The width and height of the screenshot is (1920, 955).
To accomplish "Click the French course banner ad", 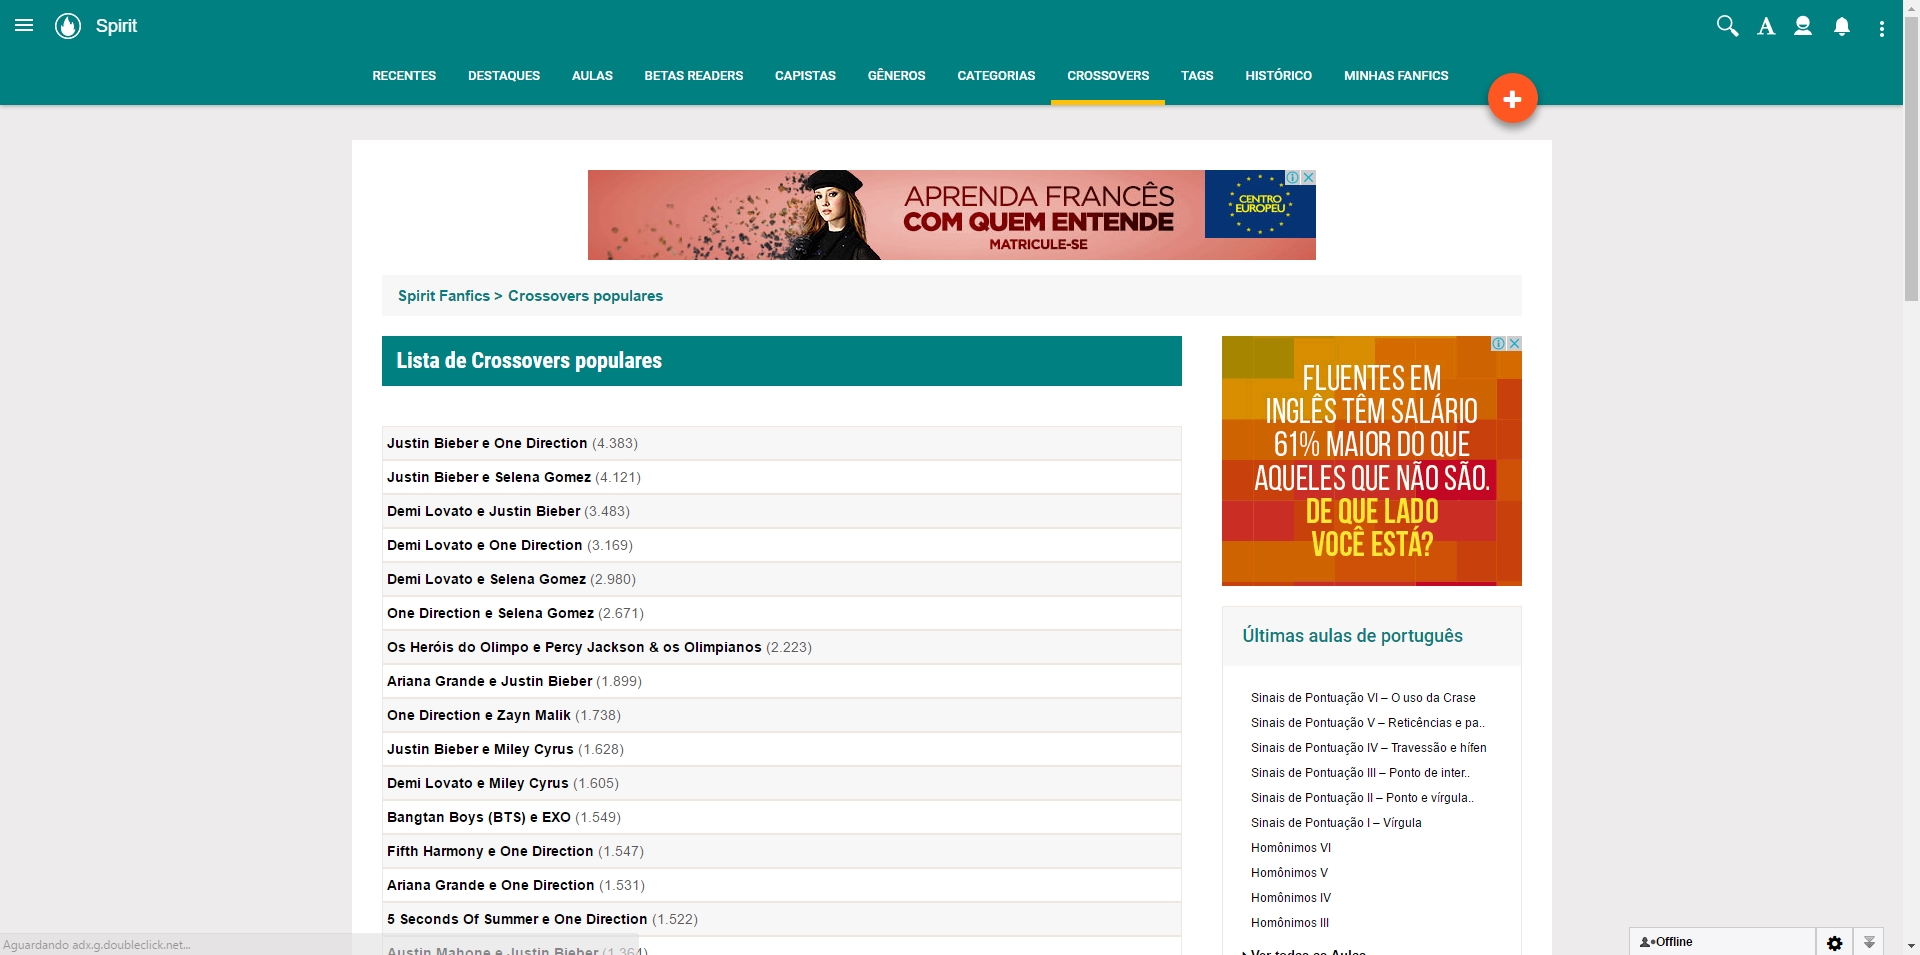I will 951,215.
